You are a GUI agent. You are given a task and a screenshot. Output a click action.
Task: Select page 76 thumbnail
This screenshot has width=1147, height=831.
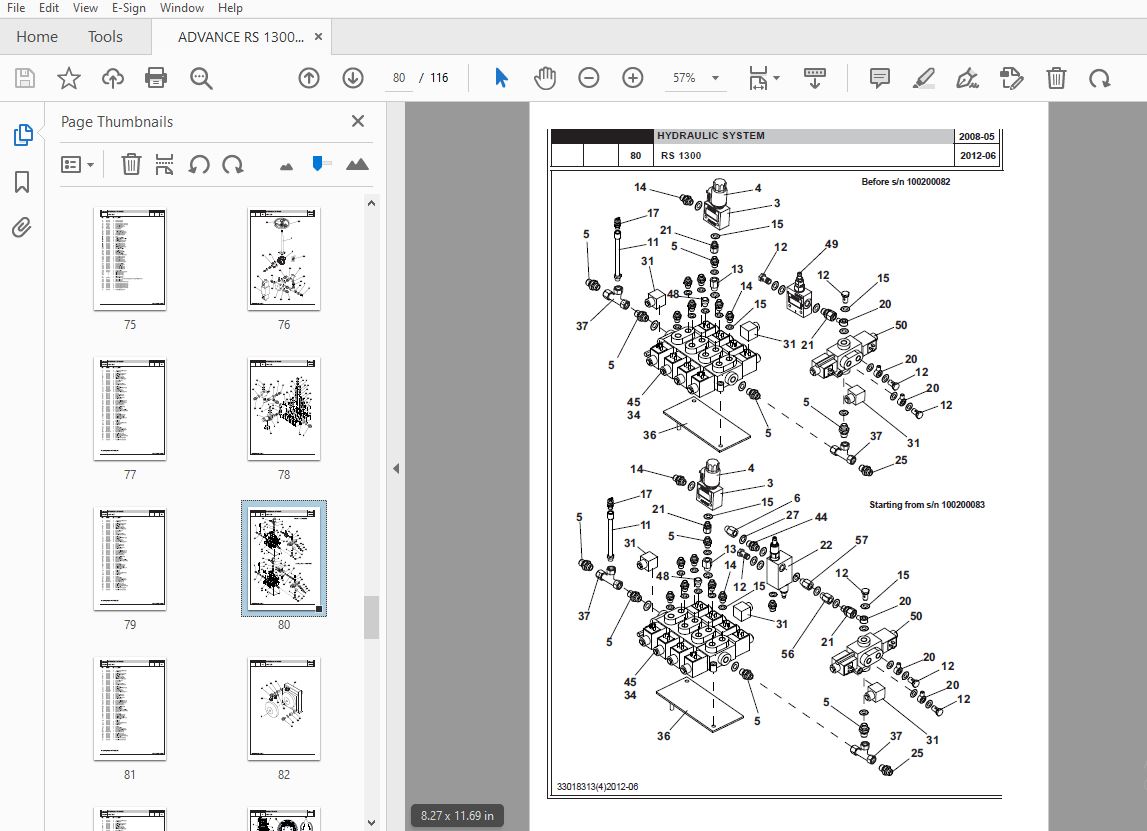point(284,259)
